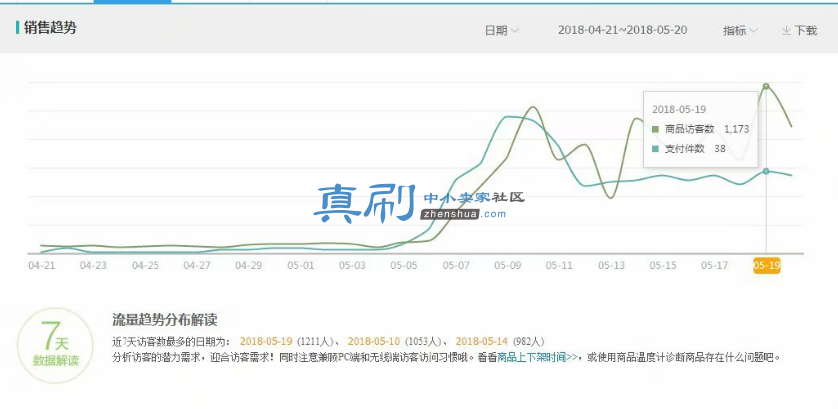The image size is (838, 409).
Task: Click the 05-13 axis date label
Action: pyautogui.click(x=611, y=265)
